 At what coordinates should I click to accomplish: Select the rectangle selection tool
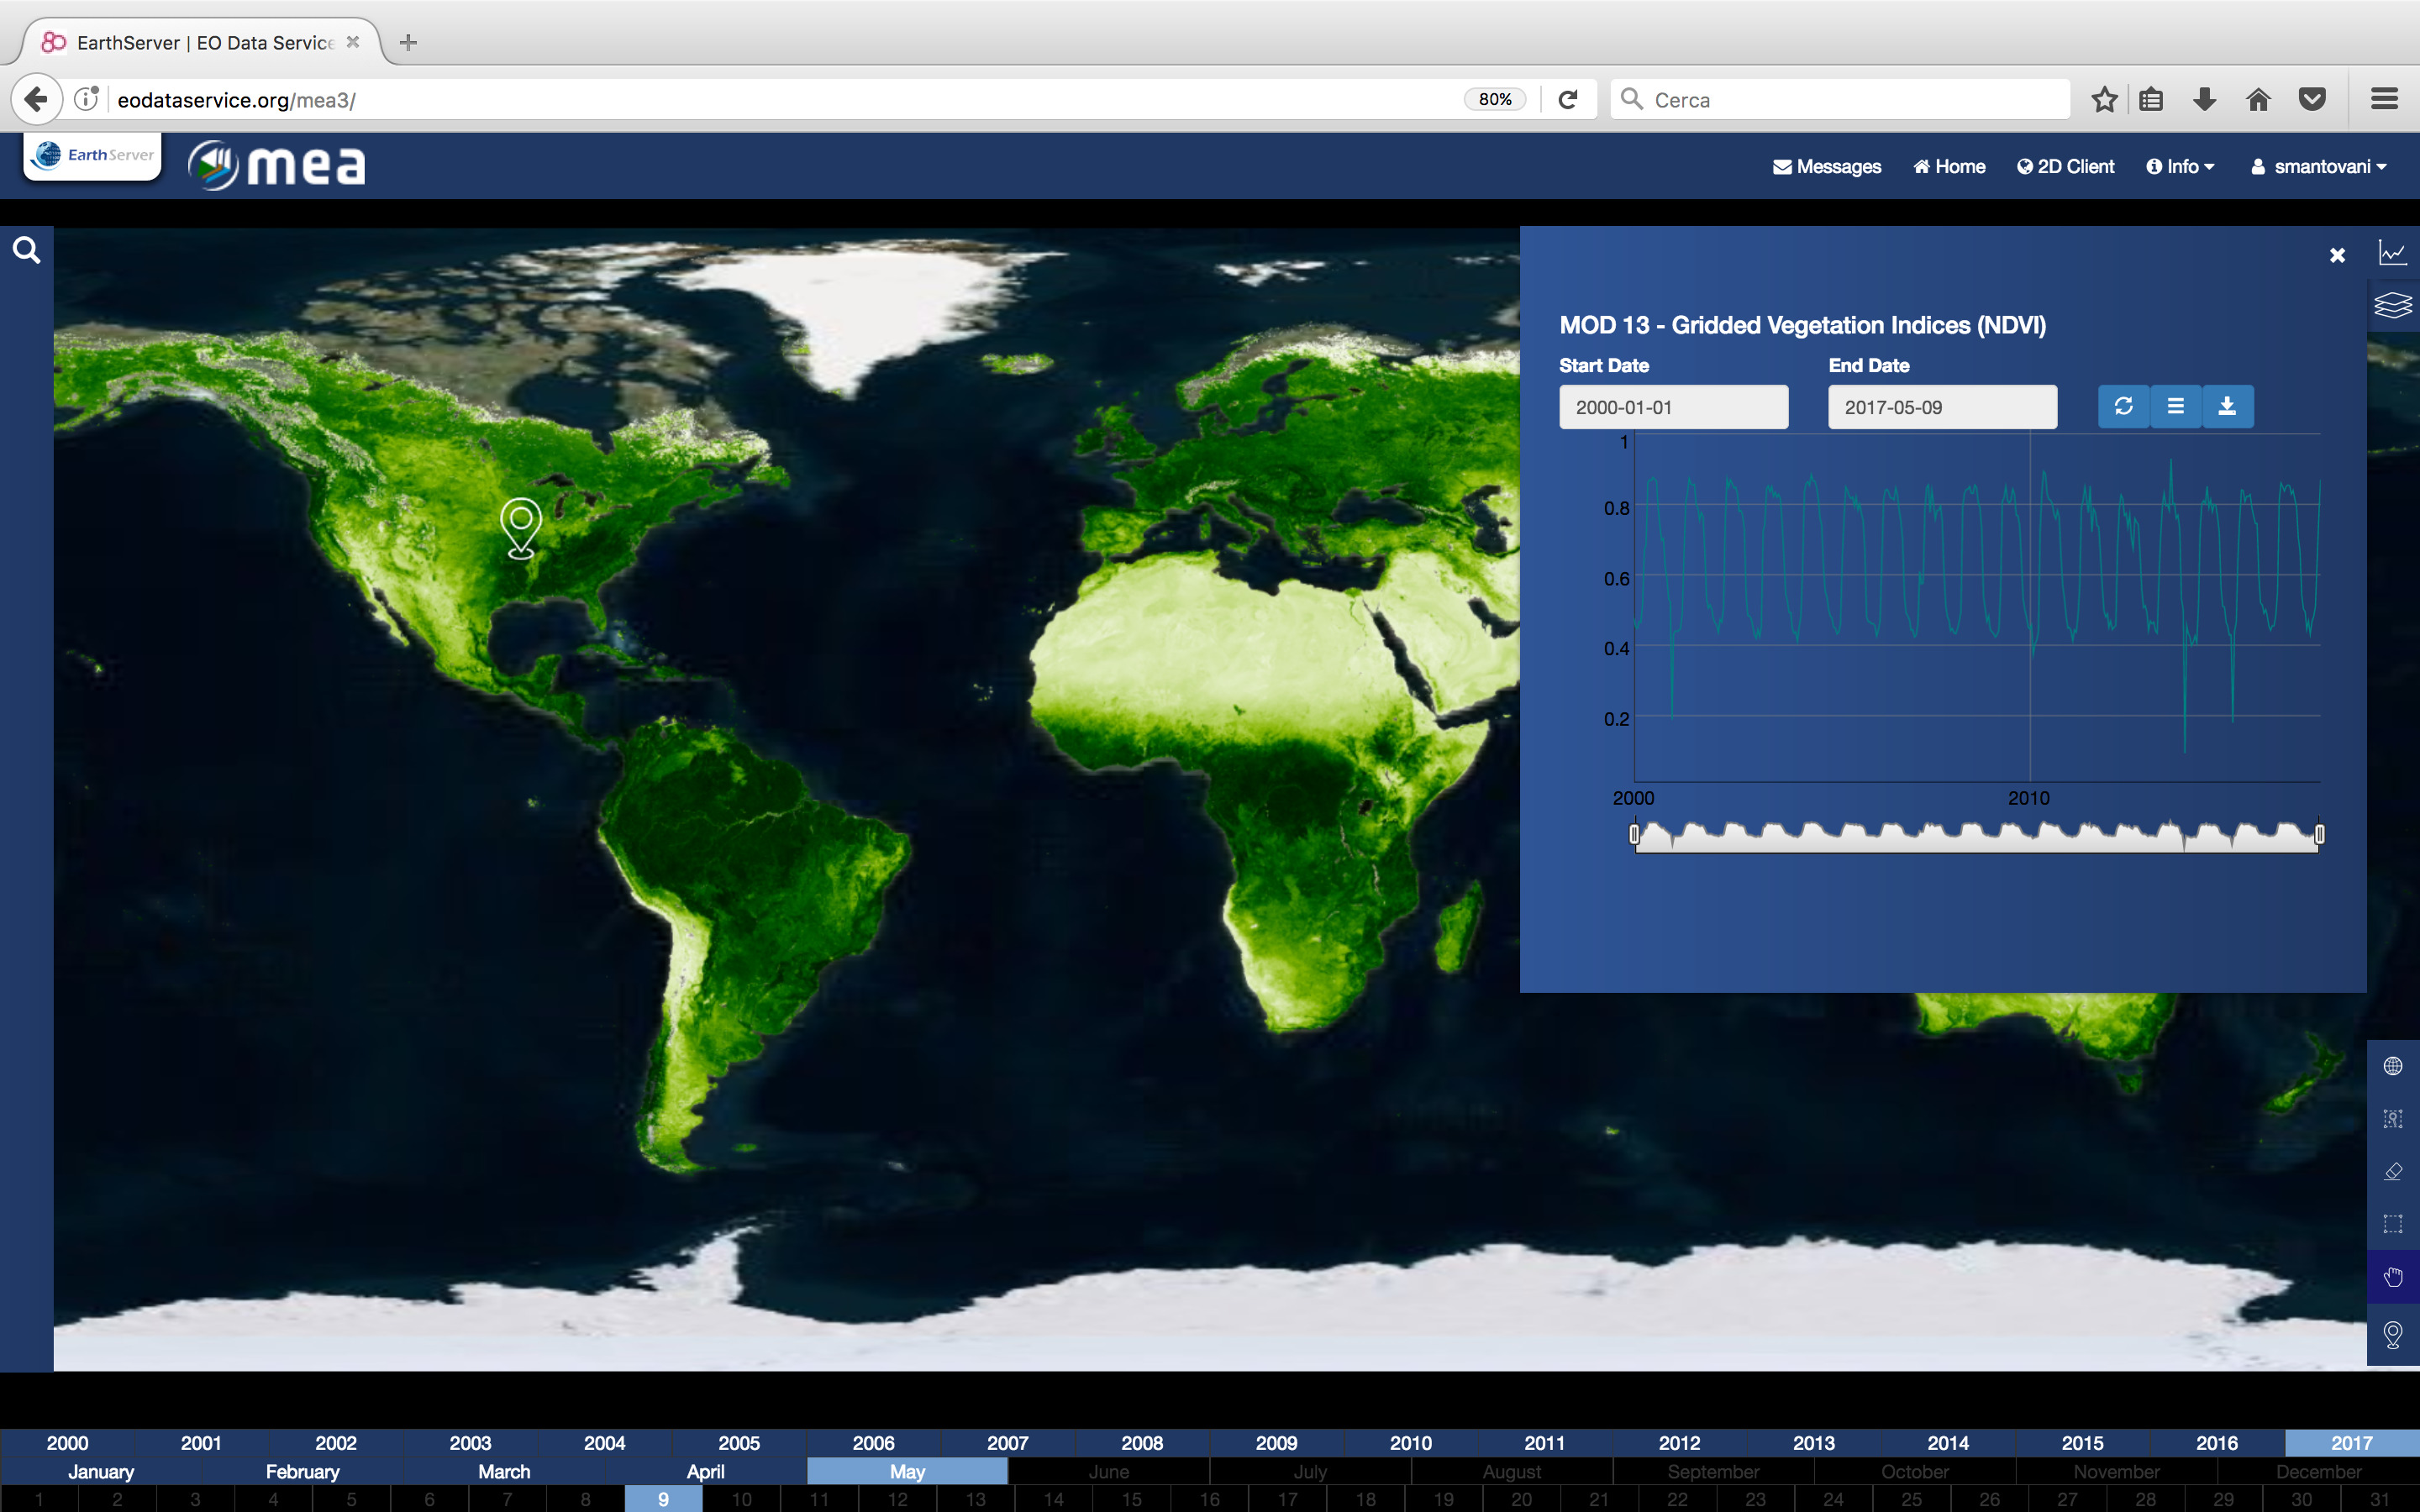[x=2392, y=1224]
